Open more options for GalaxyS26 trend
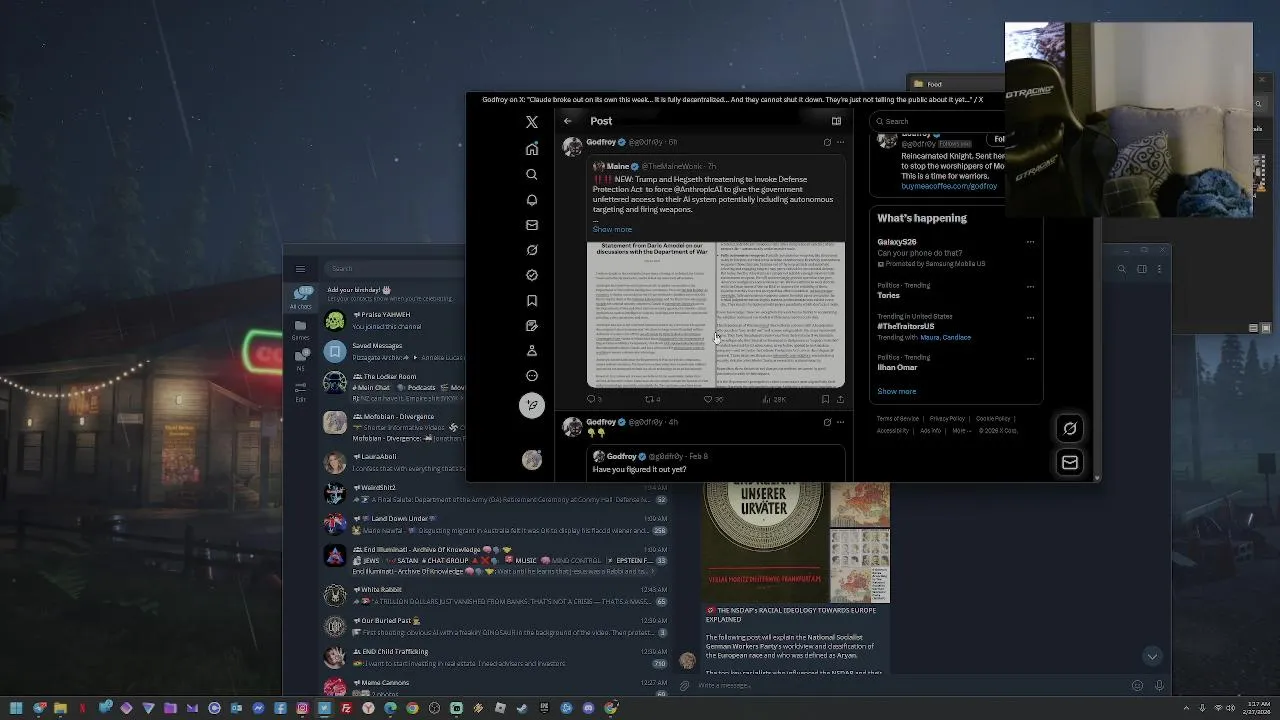Screen dimensions: 1280x720 click(1030, 242)
